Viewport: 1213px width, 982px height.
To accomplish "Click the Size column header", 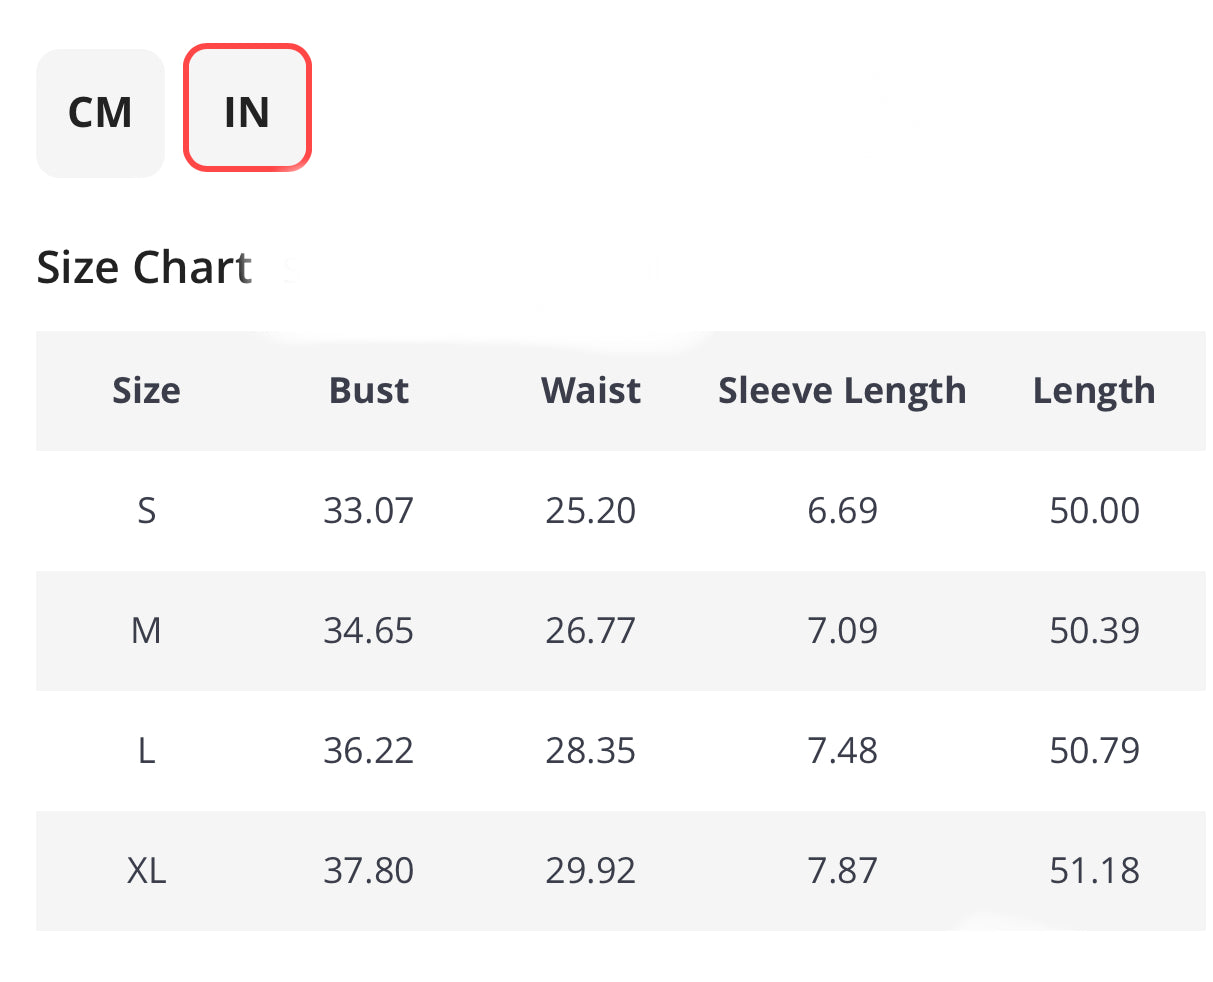I will 146,391.
